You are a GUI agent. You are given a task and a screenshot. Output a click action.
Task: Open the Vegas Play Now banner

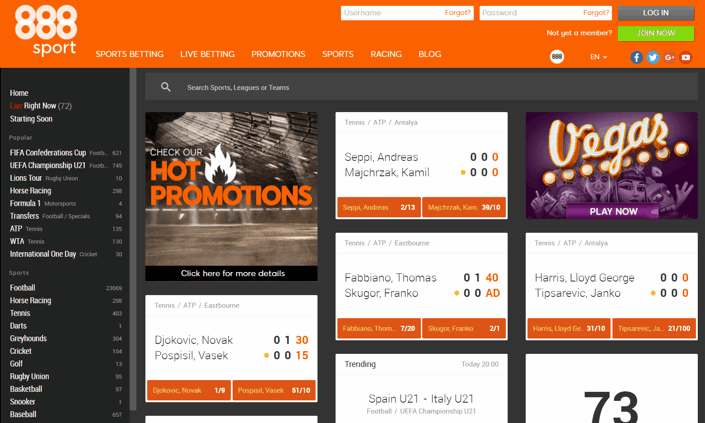(x=611, y=165)
